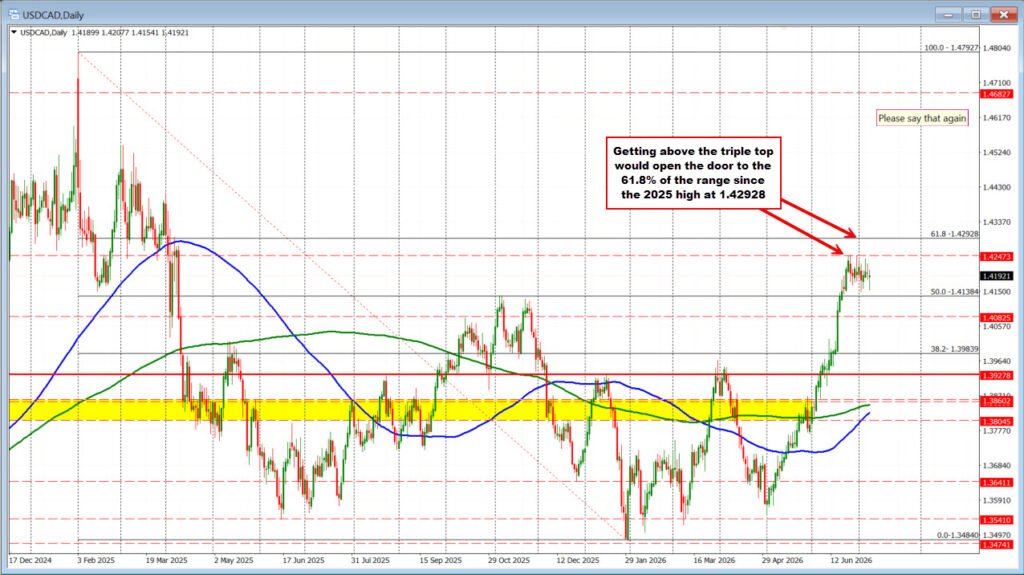
Task: Maximize the USDCAD,Daily chart window
Action: (975, 14)
